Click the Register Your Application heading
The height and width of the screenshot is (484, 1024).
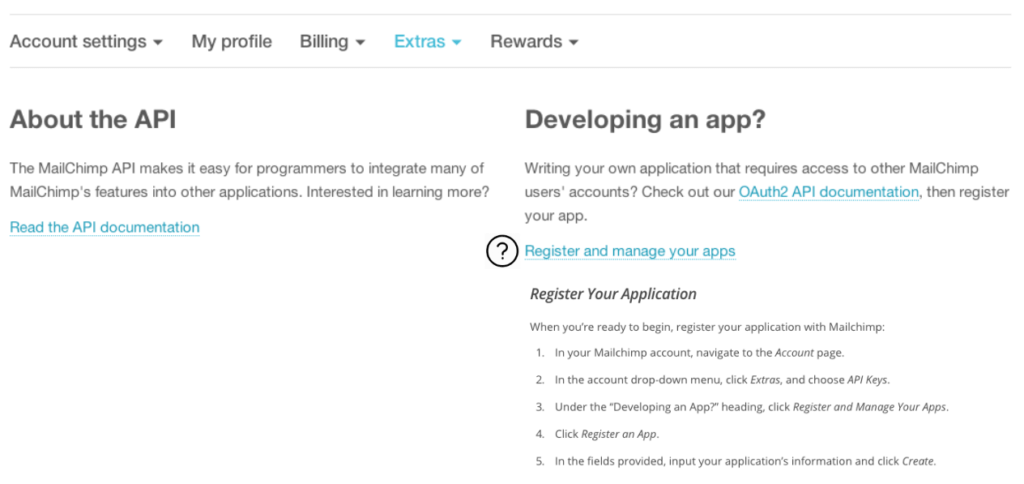pos(613,294)
